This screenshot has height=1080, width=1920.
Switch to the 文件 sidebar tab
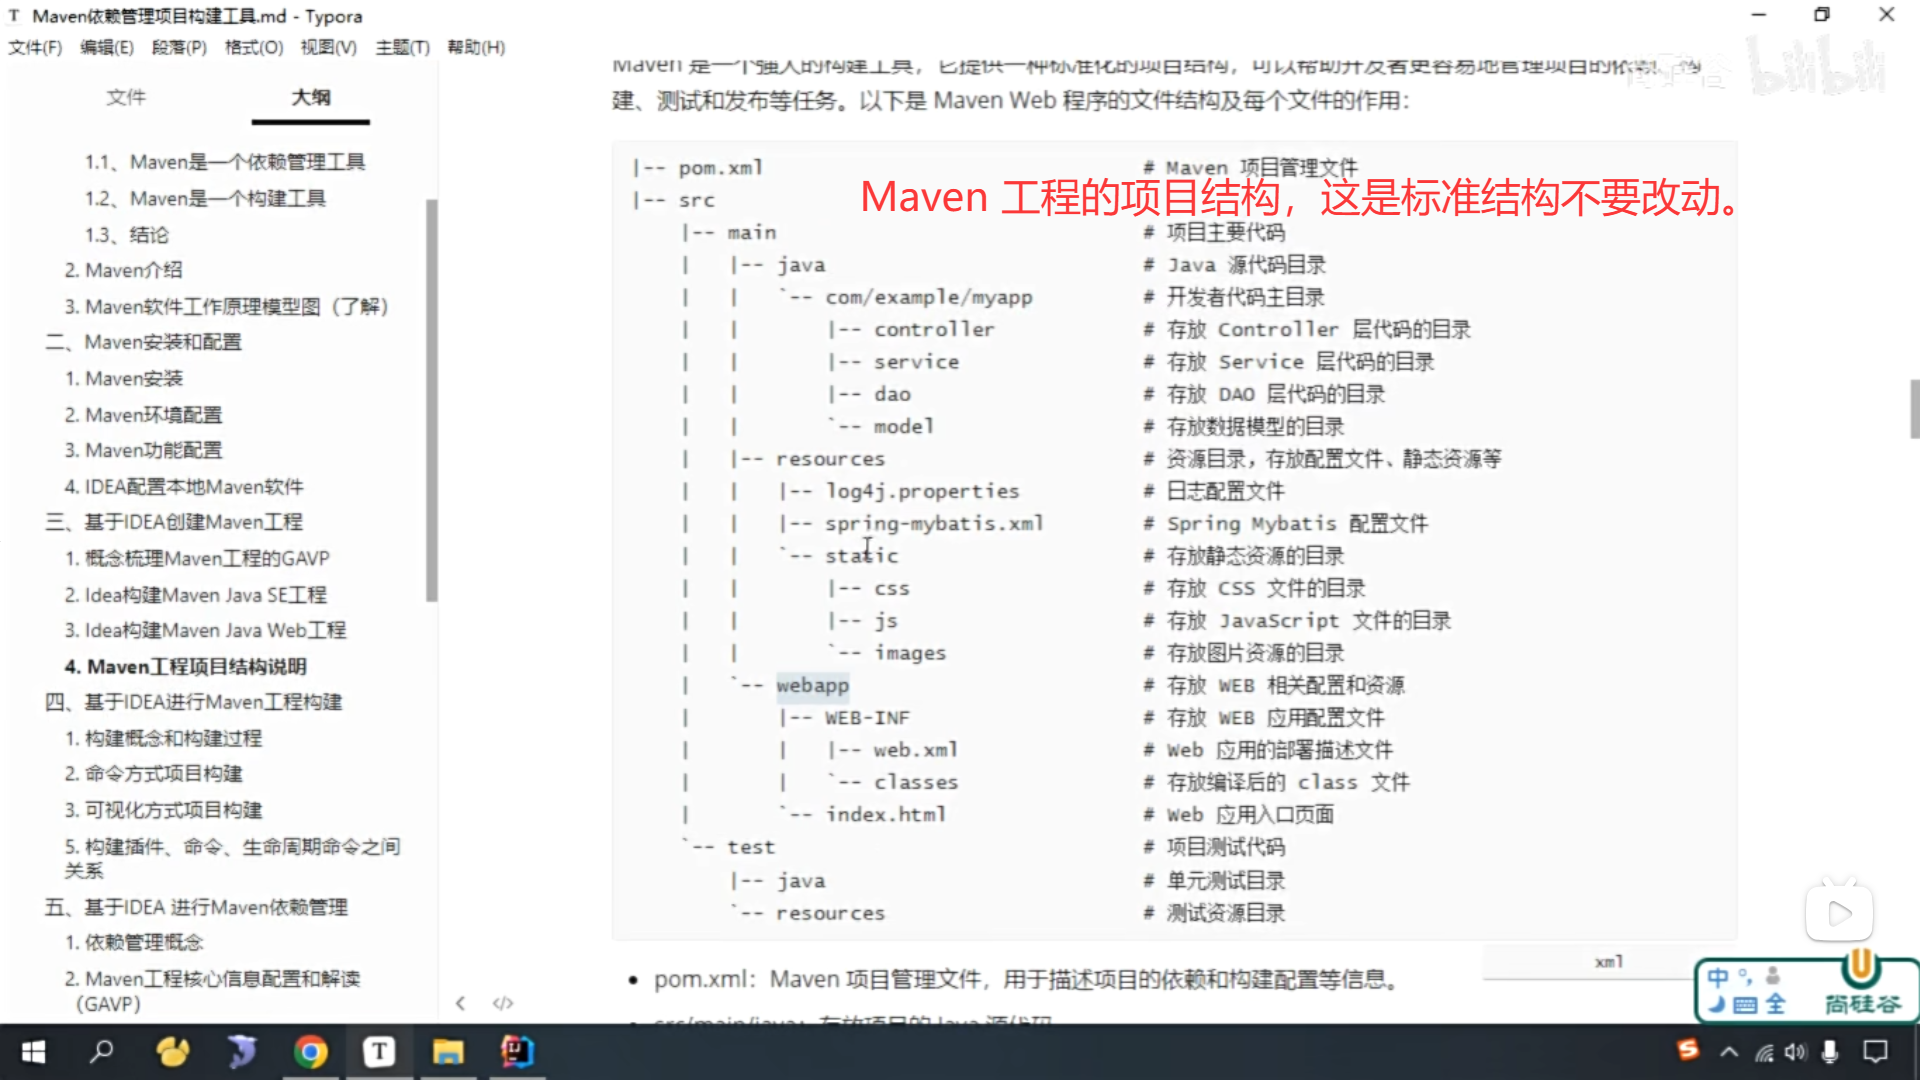[126, 97]
